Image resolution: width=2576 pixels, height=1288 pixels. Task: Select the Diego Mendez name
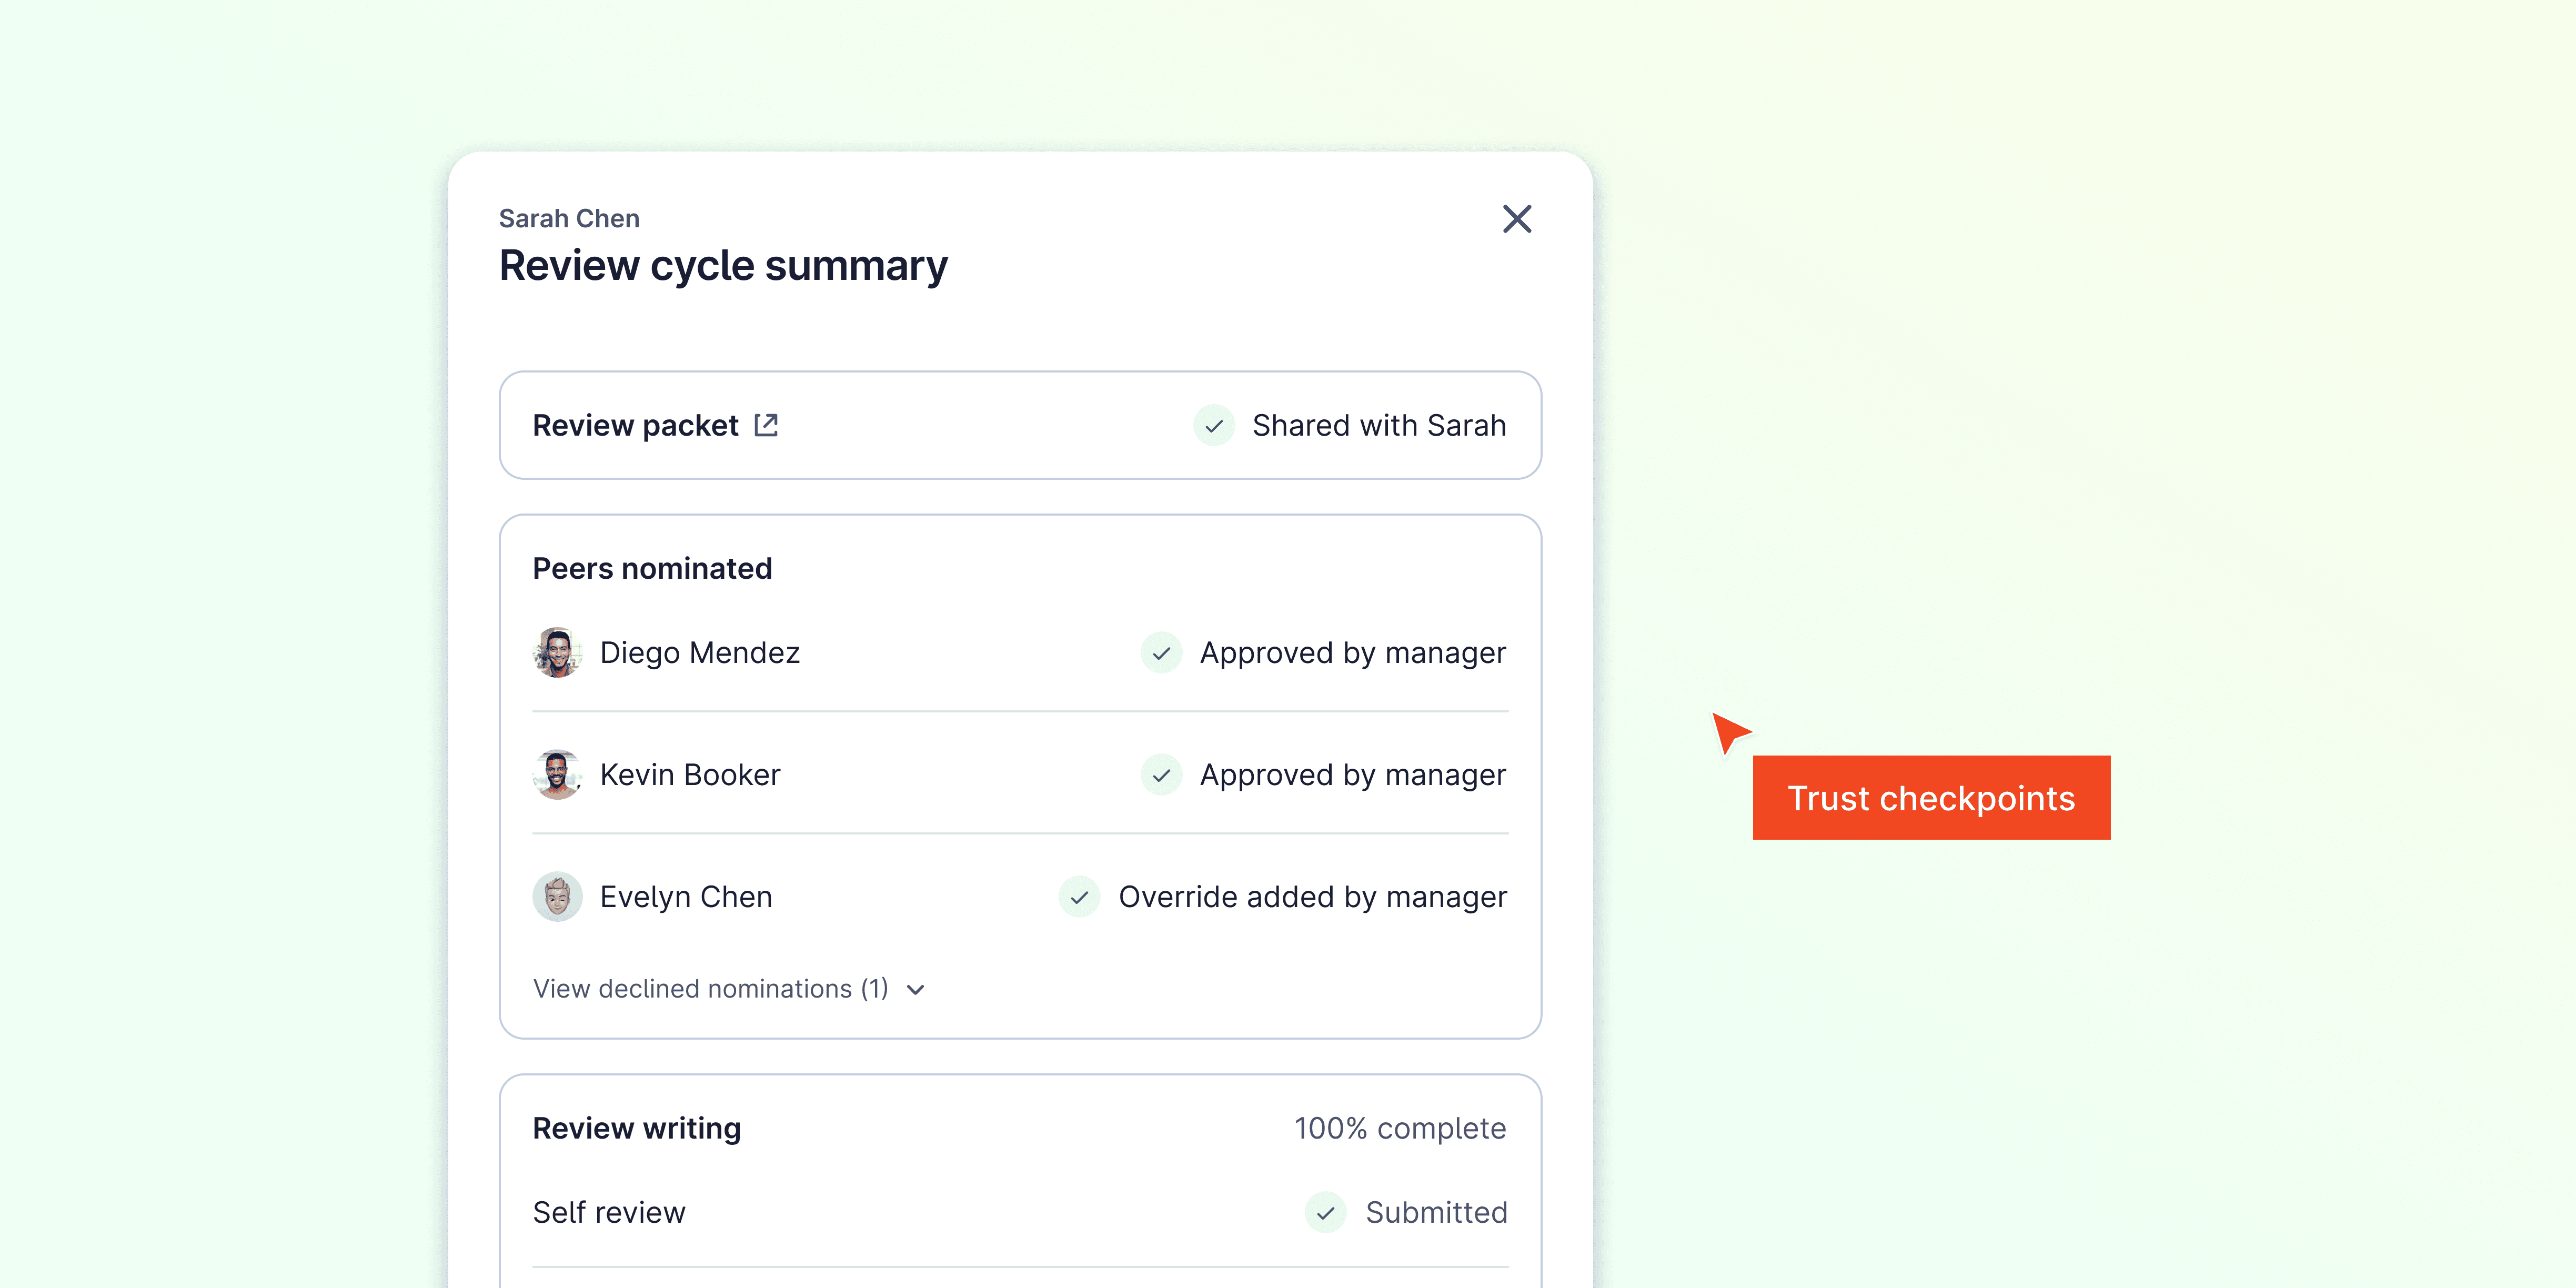click(699, 653)
